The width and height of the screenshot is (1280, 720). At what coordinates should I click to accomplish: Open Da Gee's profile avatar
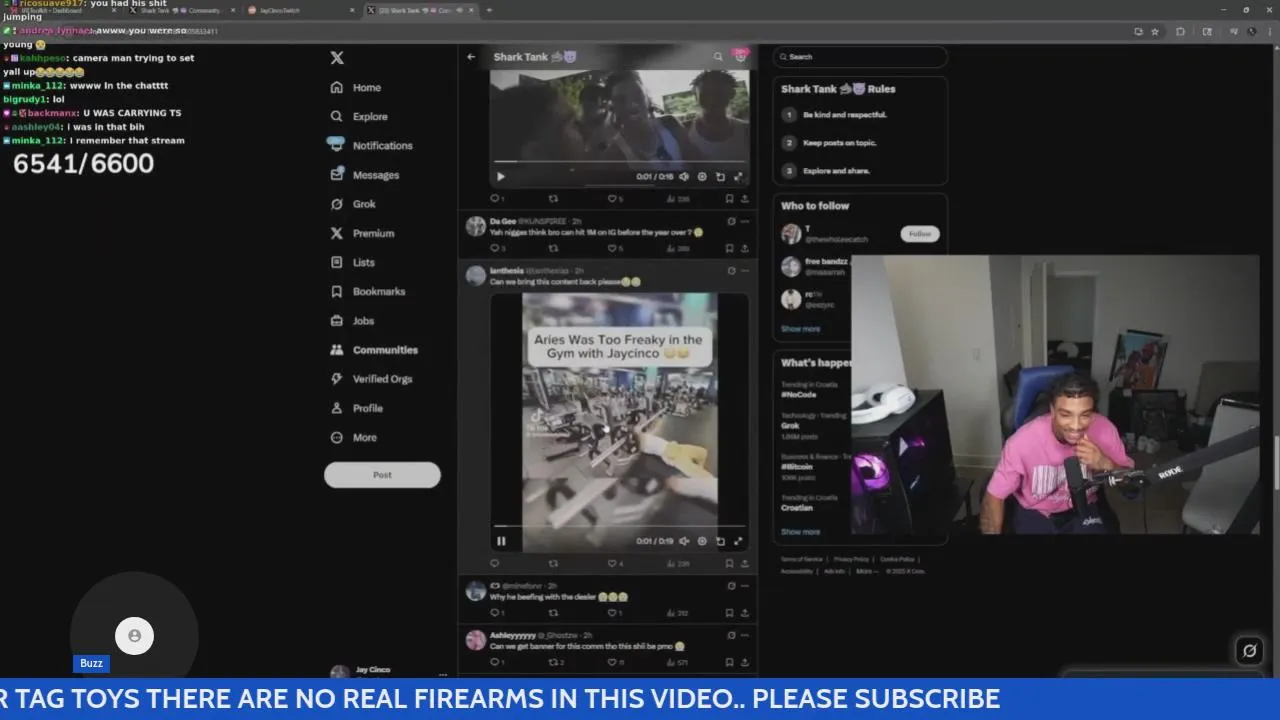(476, 226)
